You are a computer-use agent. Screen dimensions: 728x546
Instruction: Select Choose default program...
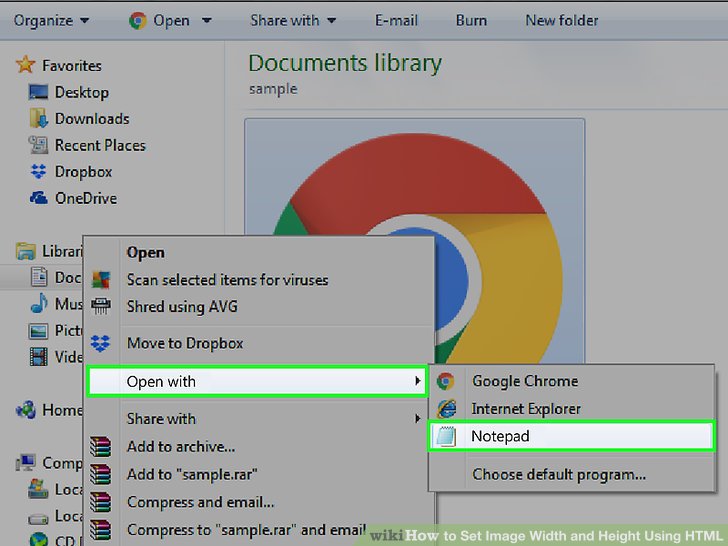[x=559, y=474]
